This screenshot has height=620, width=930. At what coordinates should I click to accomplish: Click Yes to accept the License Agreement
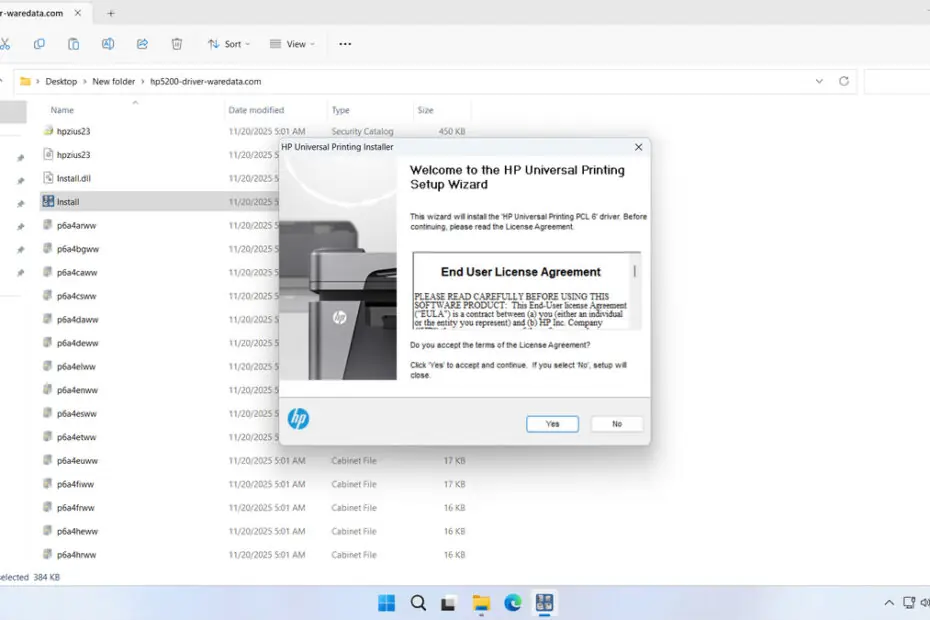[552, 423]
